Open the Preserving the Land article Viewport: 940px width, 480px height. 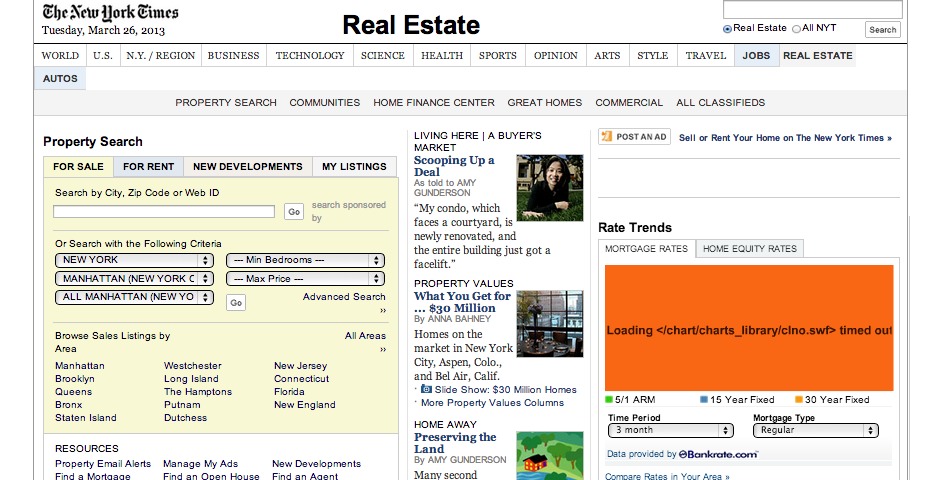455,443
